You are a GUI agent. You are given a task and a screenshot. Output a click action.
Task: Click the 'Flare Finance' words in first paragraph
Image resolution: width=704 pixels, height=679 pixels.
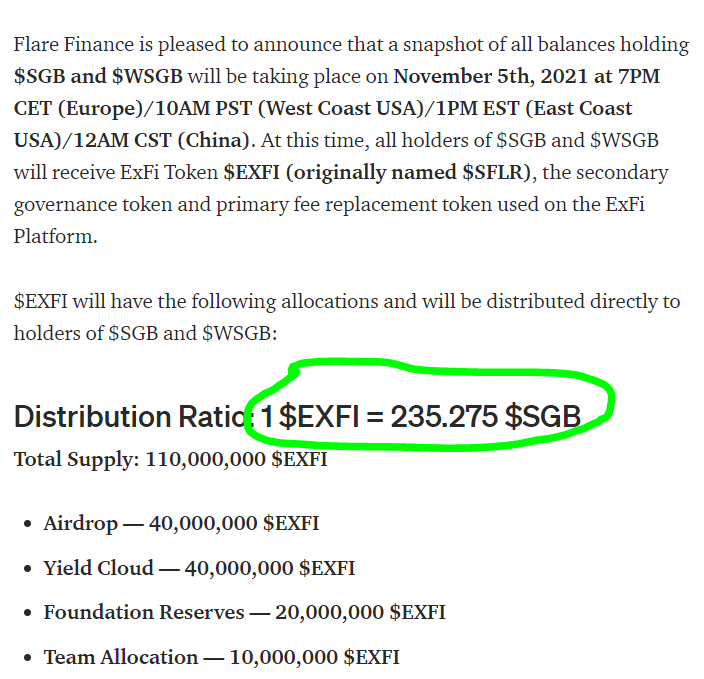74,44
